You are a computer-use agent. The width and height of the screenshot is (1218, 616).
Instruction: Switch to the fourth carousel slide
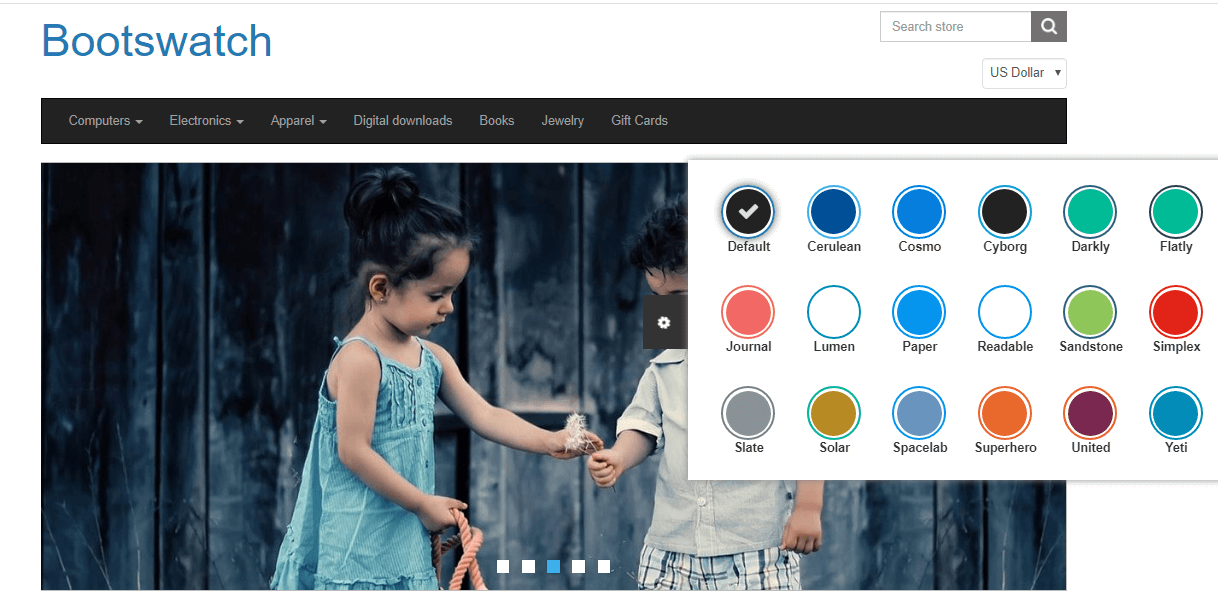tap(578, 567)
